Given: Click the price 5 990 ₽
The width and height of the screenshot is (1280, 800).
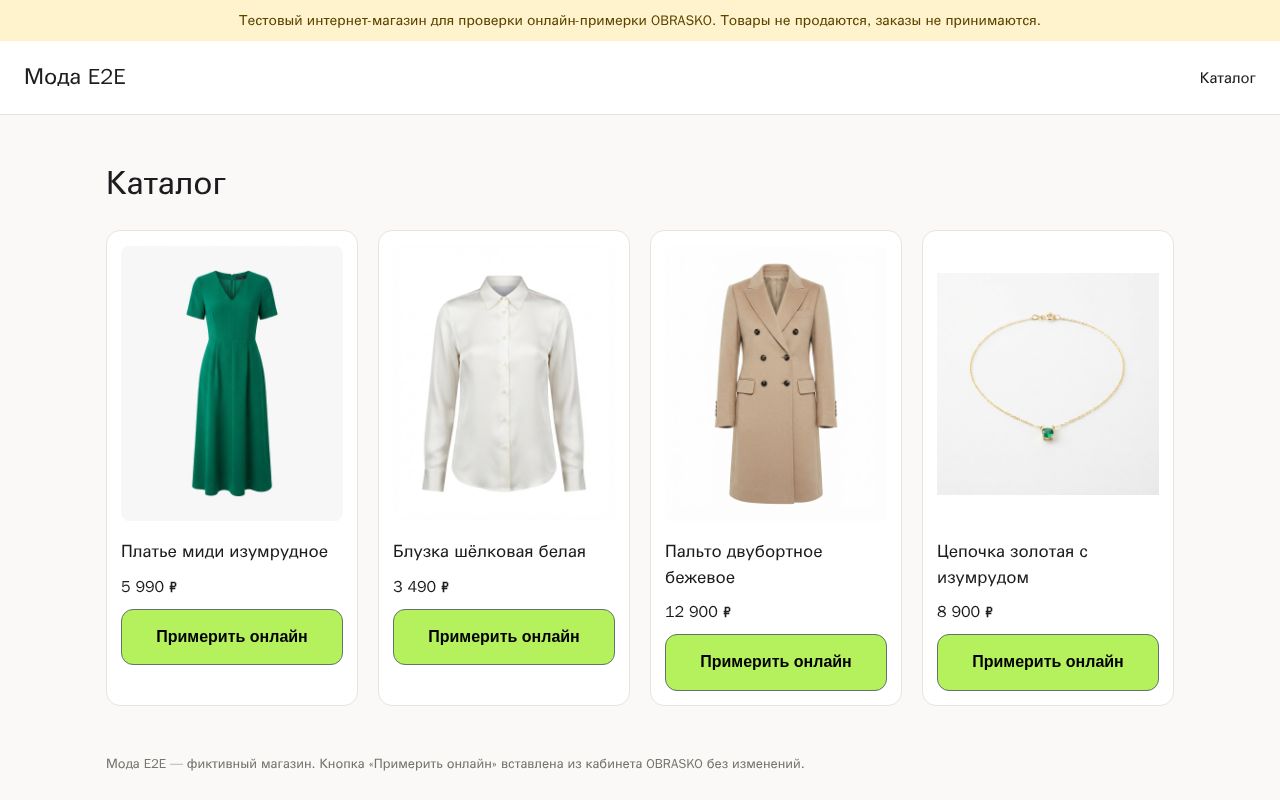Looking at the screenshot, I should click(149, 587).
